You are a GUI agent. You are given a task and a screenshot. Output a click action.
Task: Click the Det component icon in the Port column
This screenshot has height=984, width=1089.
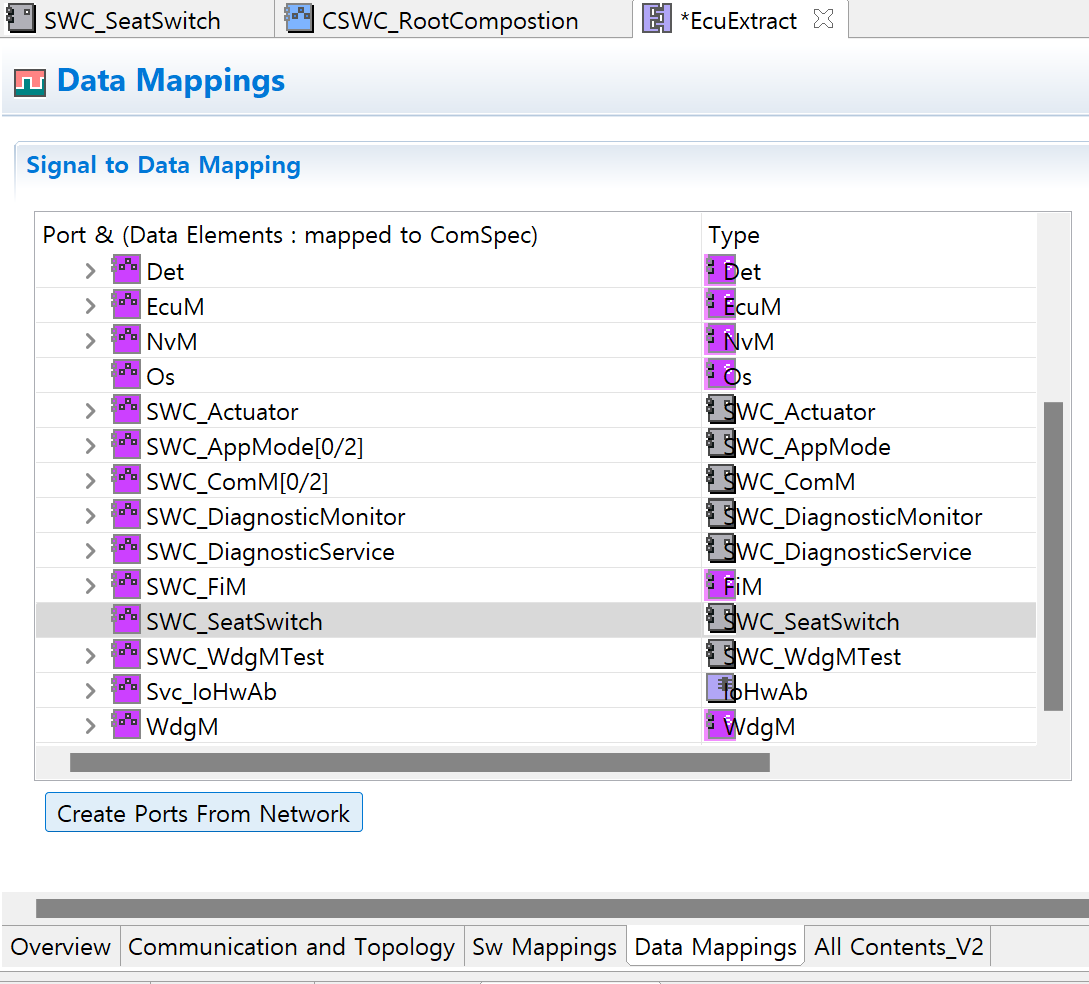point(126,269)
